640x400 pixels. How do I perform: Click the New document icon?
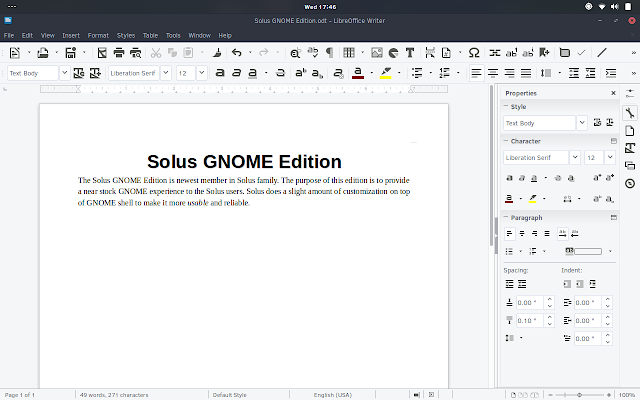tap(15, 53)
